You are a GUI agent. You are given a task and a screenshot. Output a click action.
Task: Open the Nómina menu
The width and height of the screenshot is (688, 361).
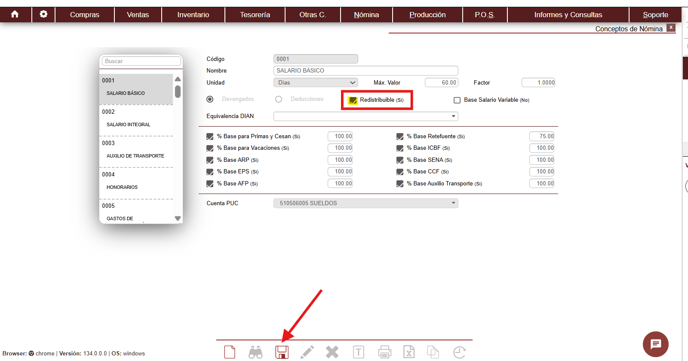[366, 14]
